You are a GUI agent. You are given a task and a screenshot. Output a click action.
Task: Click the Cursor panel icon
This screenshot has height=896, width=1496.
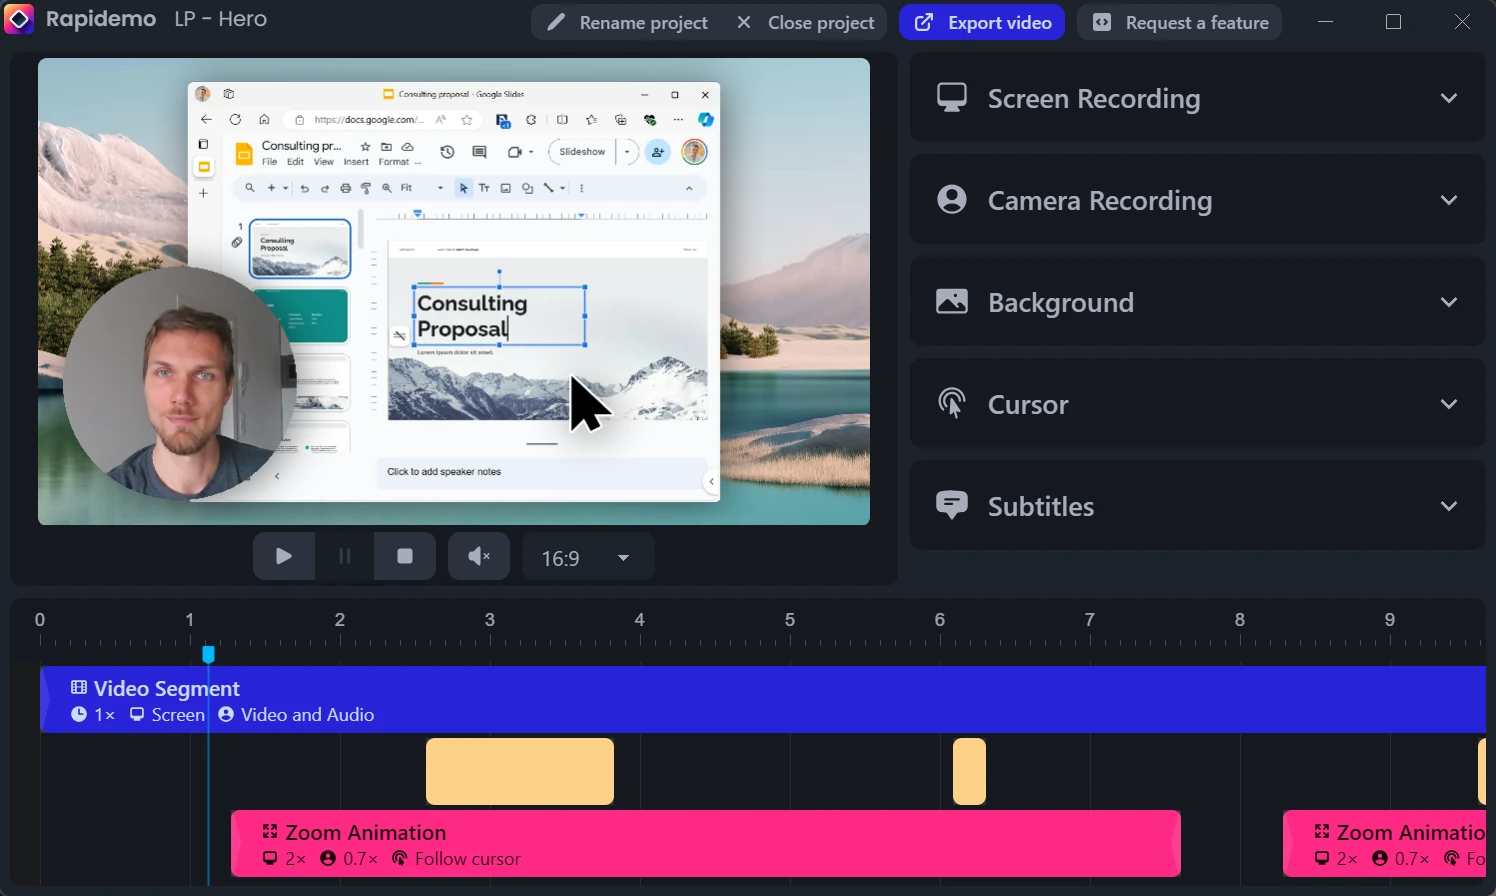951,403
